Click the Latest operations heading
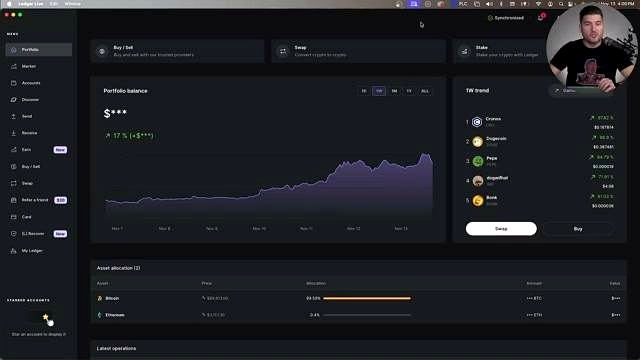Screen dimensions: 640x360 (x=116, y=349)
